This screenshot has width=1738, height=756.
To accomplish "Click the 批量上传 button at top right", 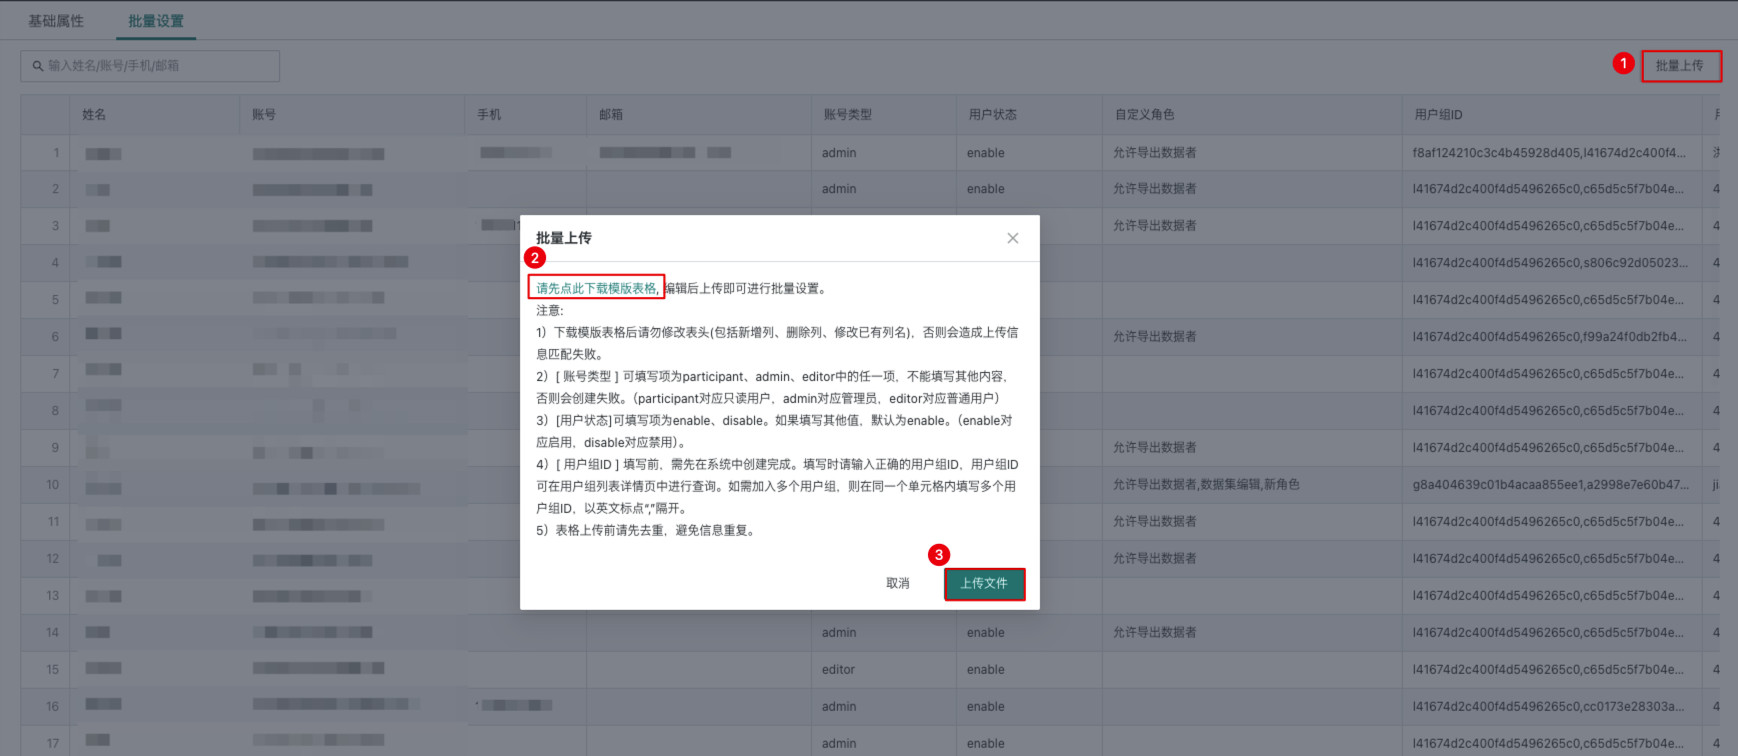I will coord(1679,66).
